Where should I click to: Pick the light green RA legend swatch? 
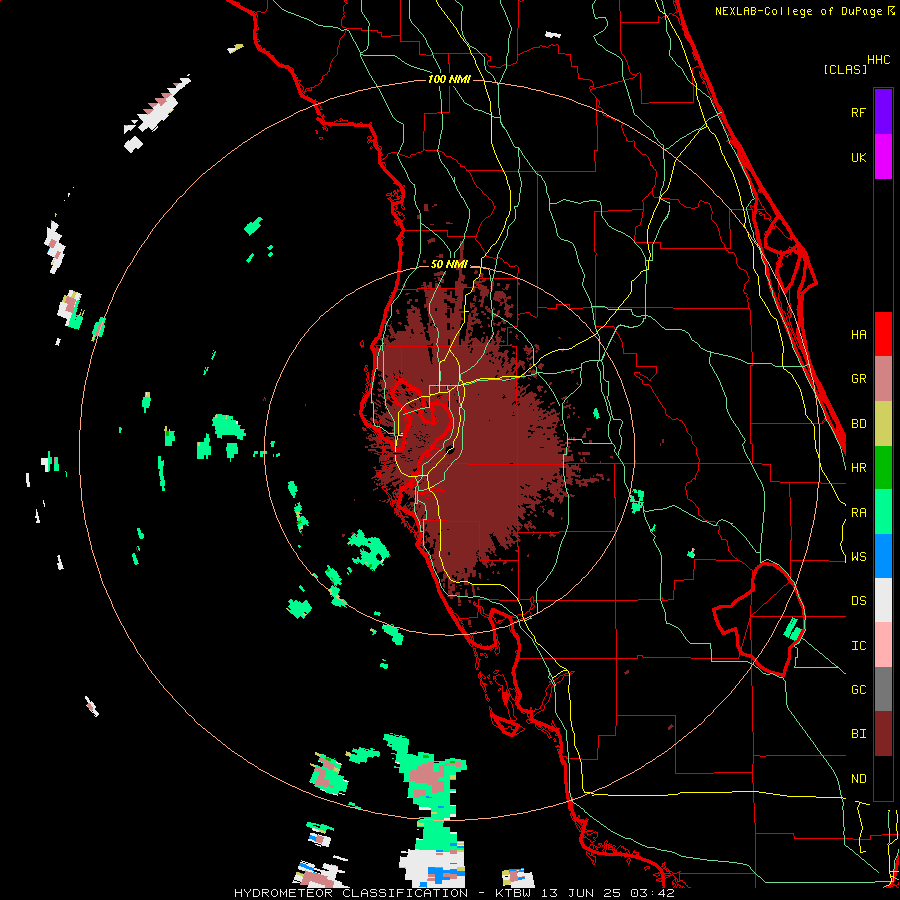click(x=883, y=512)
